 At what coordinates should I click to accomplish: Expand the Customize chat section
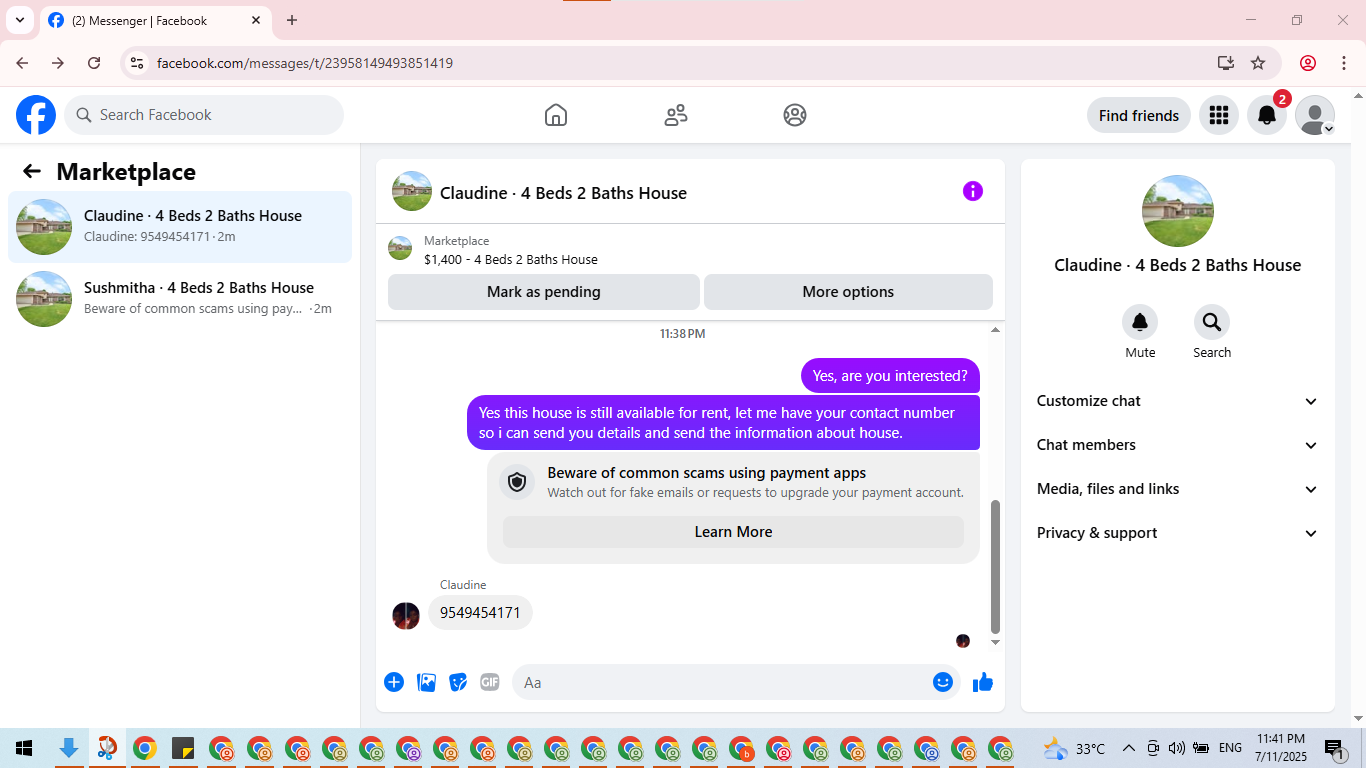click(1178, 401)
